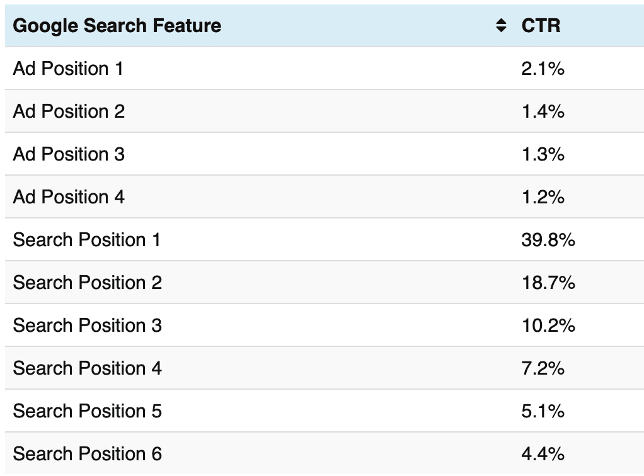Click the 1.4% CTR value
Screen dimensions: 644x476
tap(543, 112)
